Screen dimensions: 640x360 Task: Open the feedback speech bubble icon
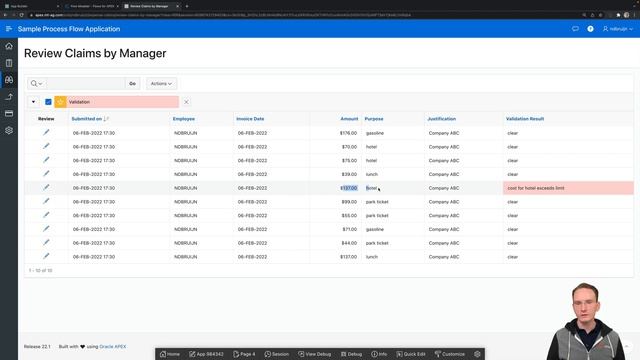coord(575,29)
